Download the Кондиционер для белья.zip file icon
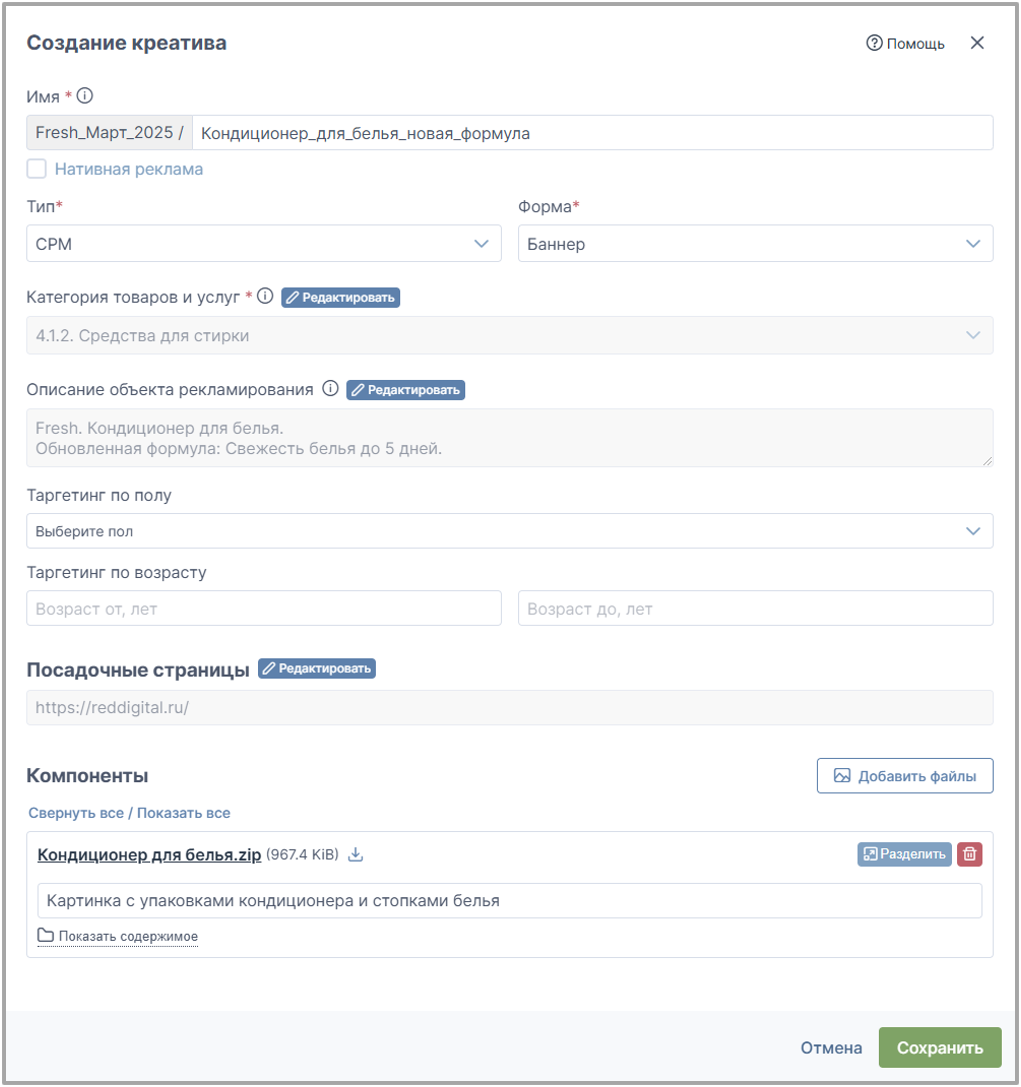 [x=356, y=854]
